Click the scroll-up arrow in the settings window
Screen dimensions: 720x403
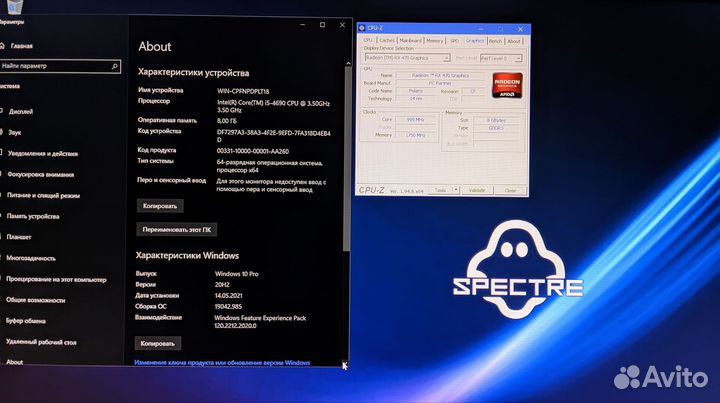[348, 63]
